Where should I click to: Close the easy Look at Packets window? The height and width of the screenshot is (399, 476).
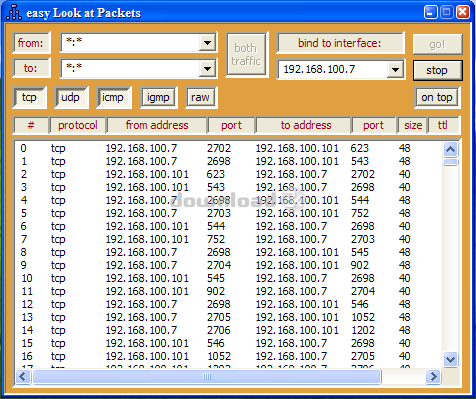point(463,12)
